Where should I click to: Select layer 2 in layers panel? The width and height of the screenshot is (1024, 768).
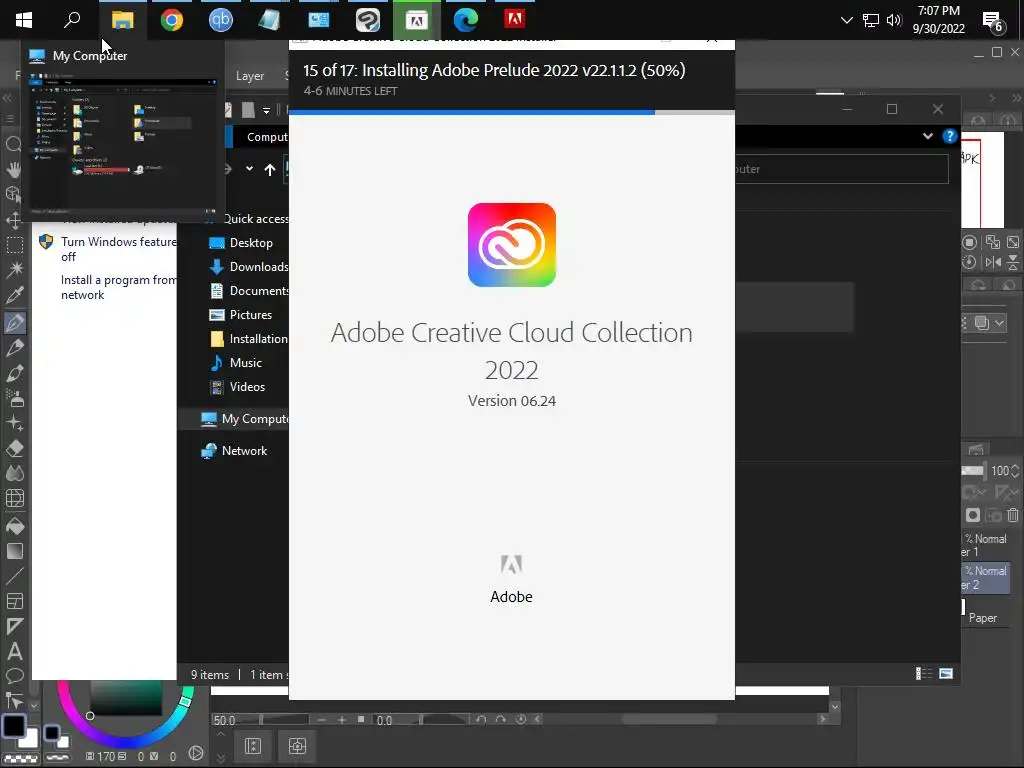(985, 578)
